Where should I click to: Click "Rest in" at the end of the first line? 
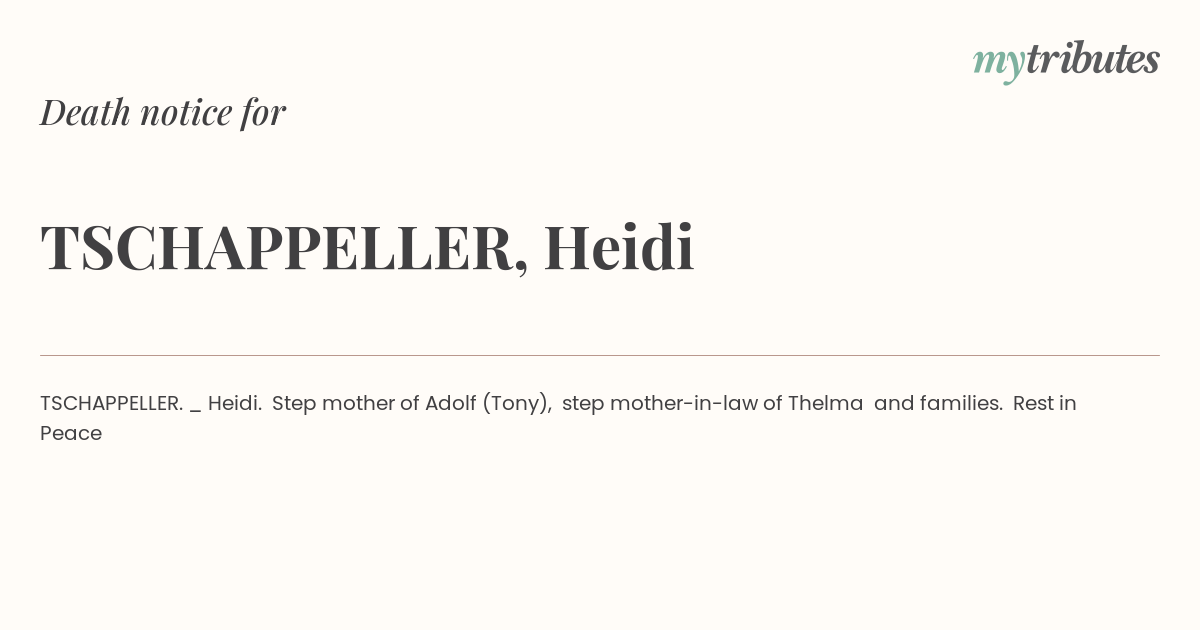pos(1045,403)
